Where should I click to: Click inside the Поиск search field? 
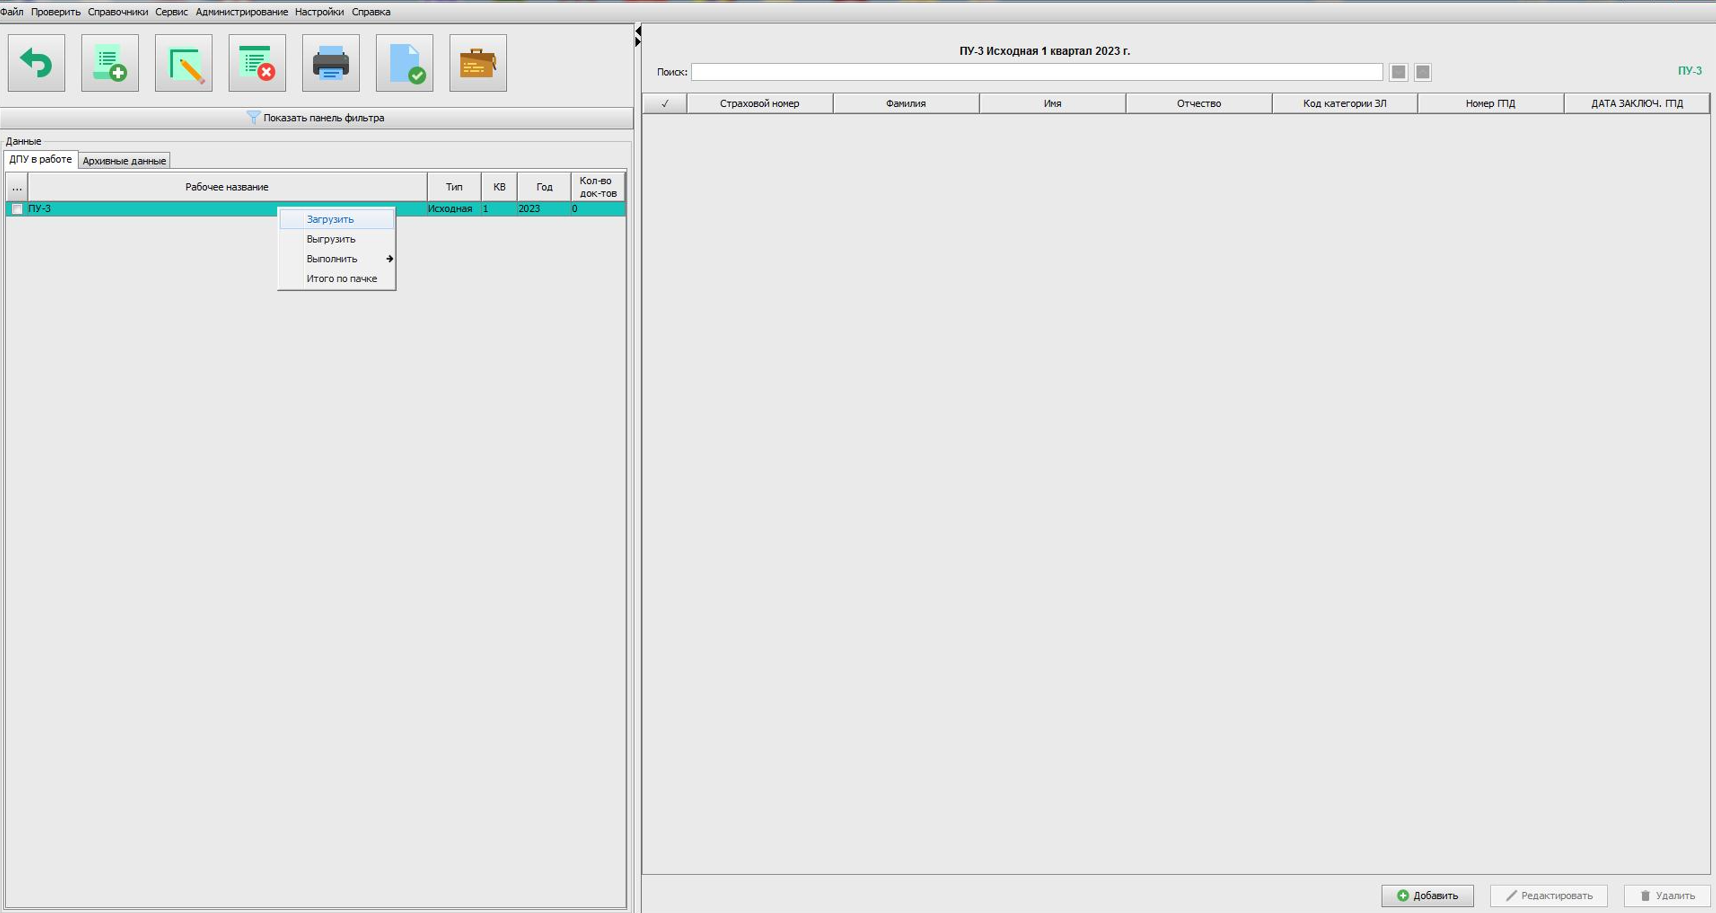[x=1036, y=72]
